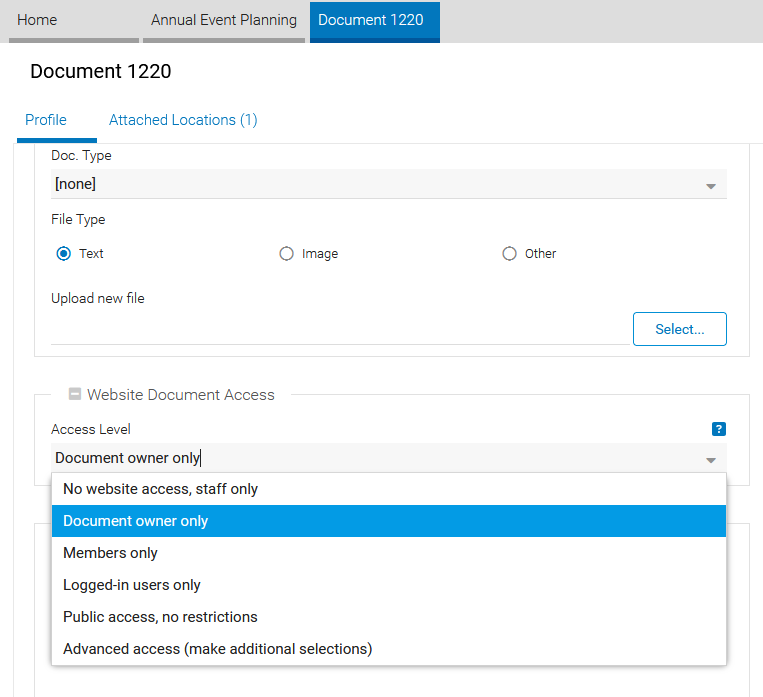The height and width of the screenshot is (697, 763).
Task: Switch to the Annual Event Planning tab
Action: [224, 21]
